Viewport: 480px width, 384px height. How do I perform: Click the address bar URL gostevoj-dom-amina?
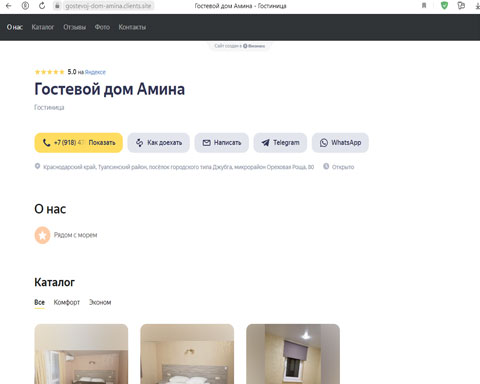click(x=108, y=6)
